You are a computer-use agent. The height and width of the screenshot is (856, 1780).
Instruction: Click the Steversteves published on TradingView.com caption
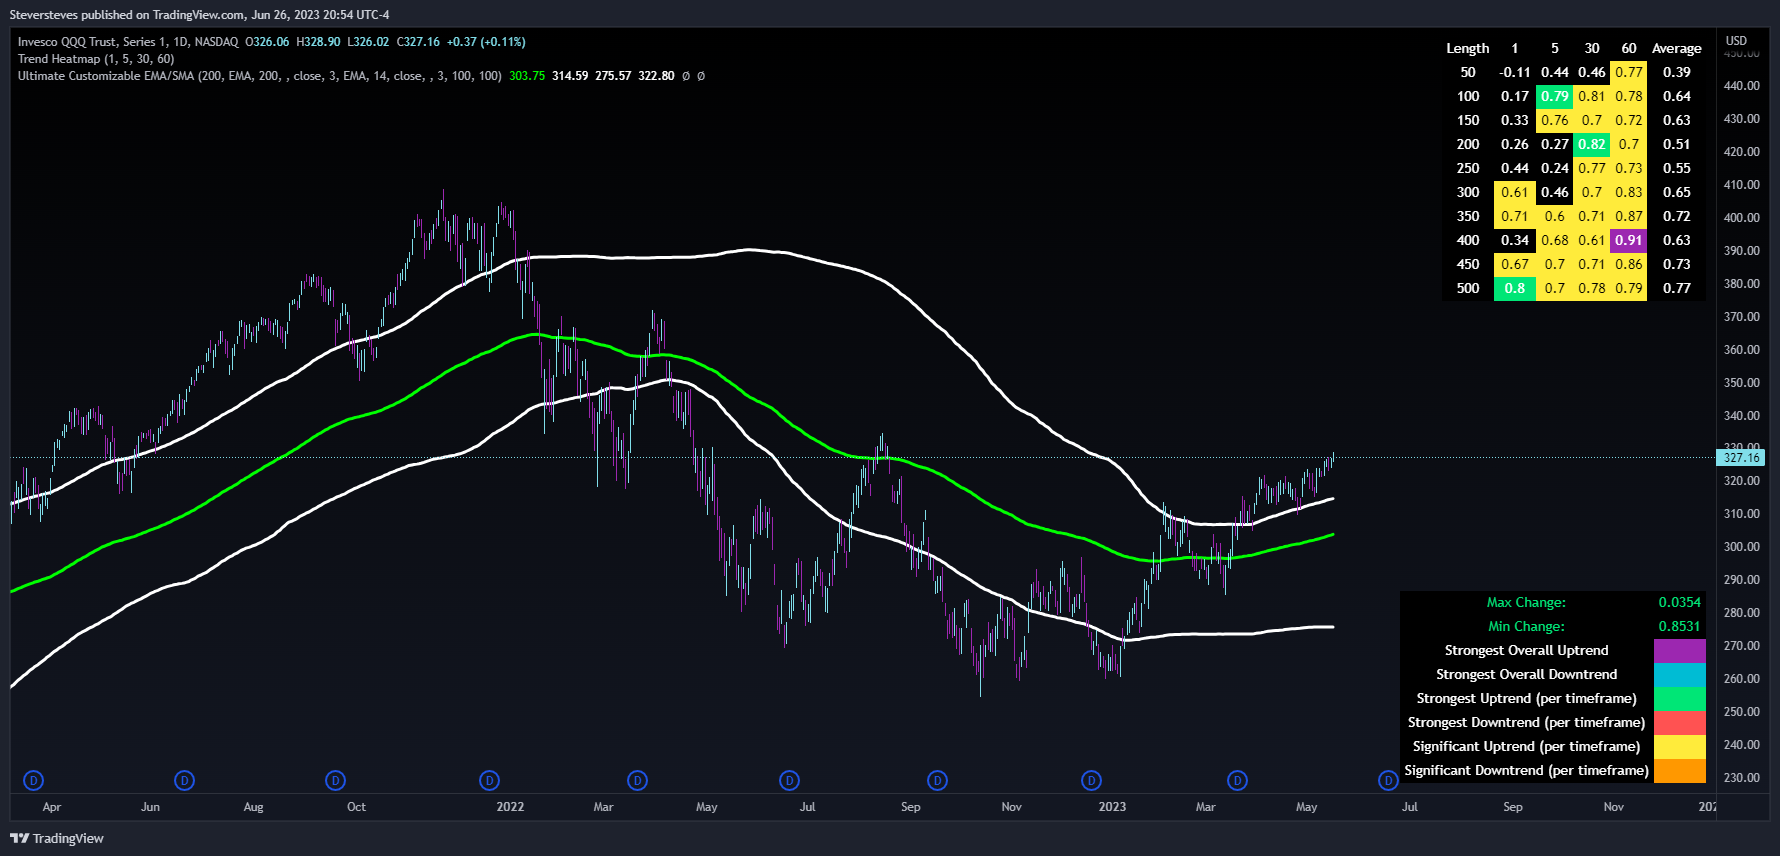(x=199, y=15)
